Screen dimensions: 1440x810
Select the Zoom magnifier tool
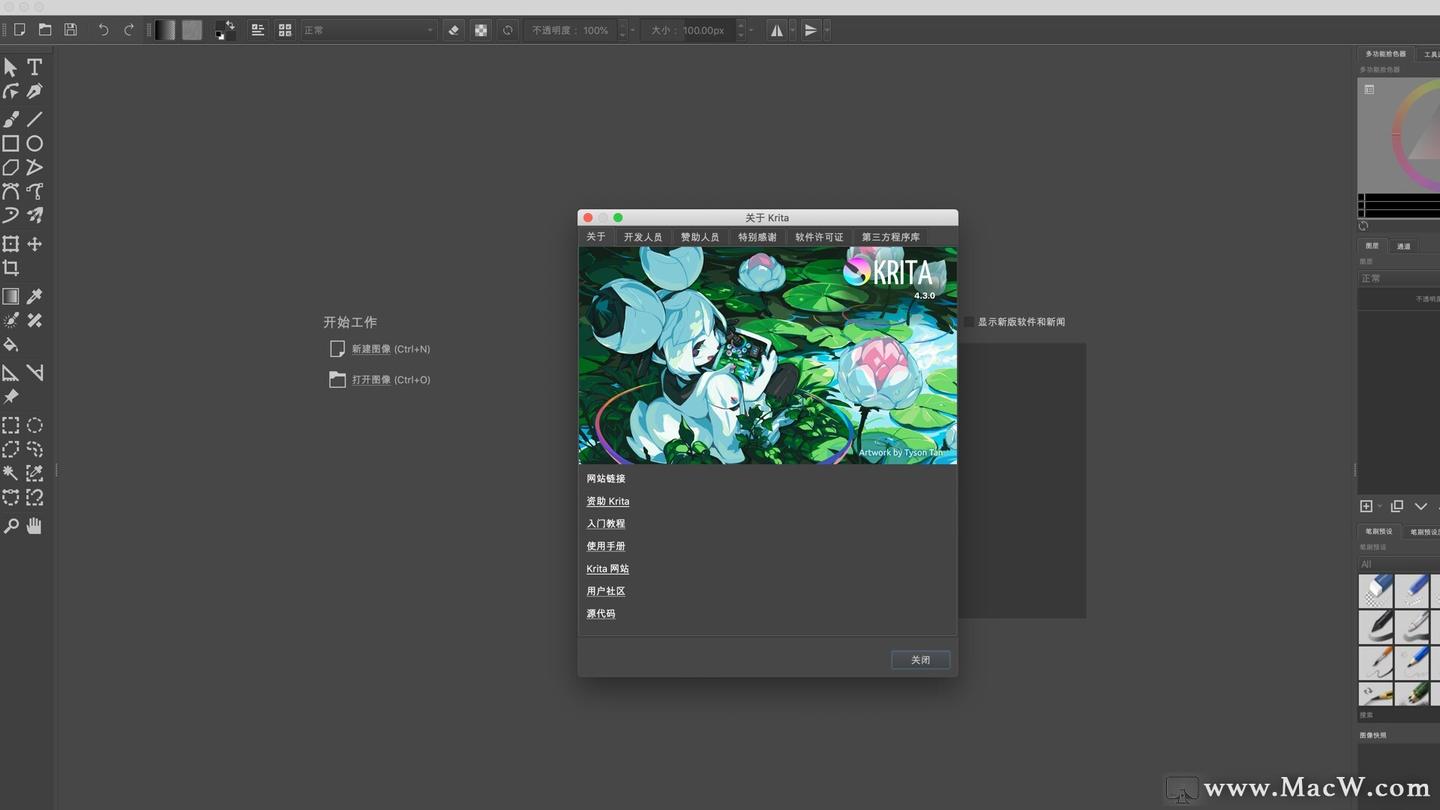tap(11, 526)
